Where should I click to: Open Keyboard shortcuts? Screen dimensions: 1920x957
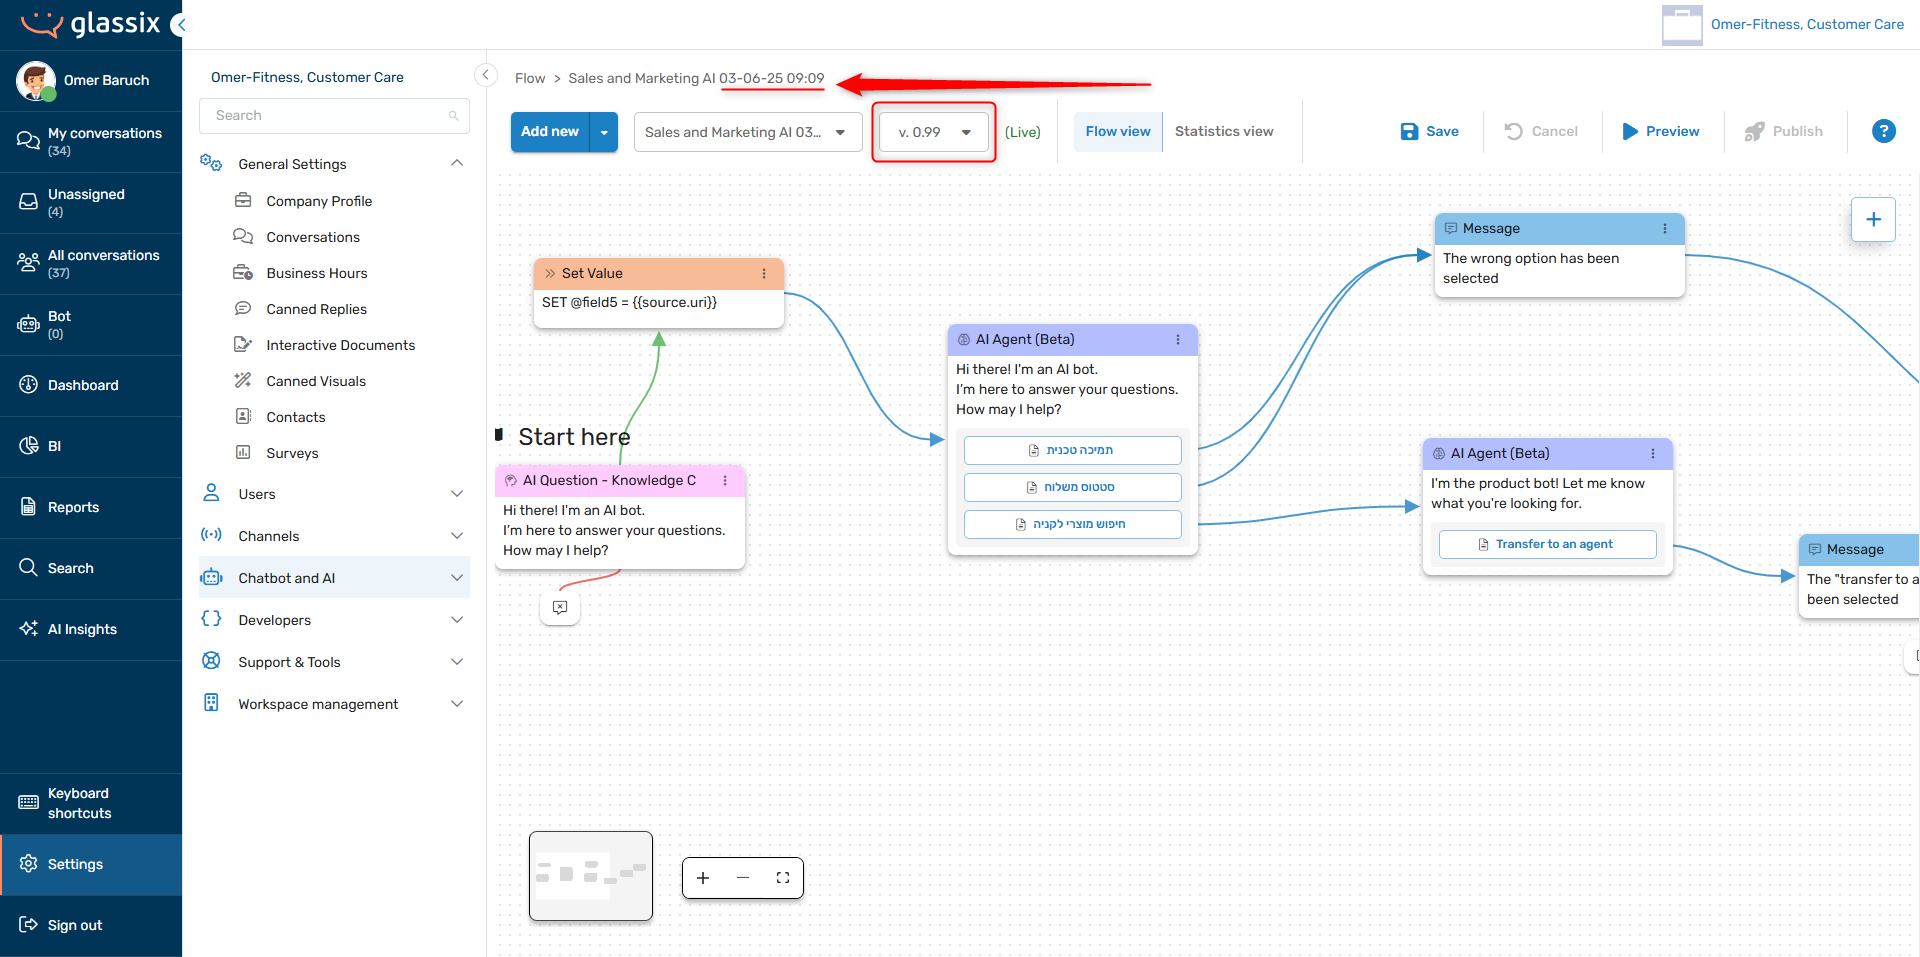tap(91, 804)
